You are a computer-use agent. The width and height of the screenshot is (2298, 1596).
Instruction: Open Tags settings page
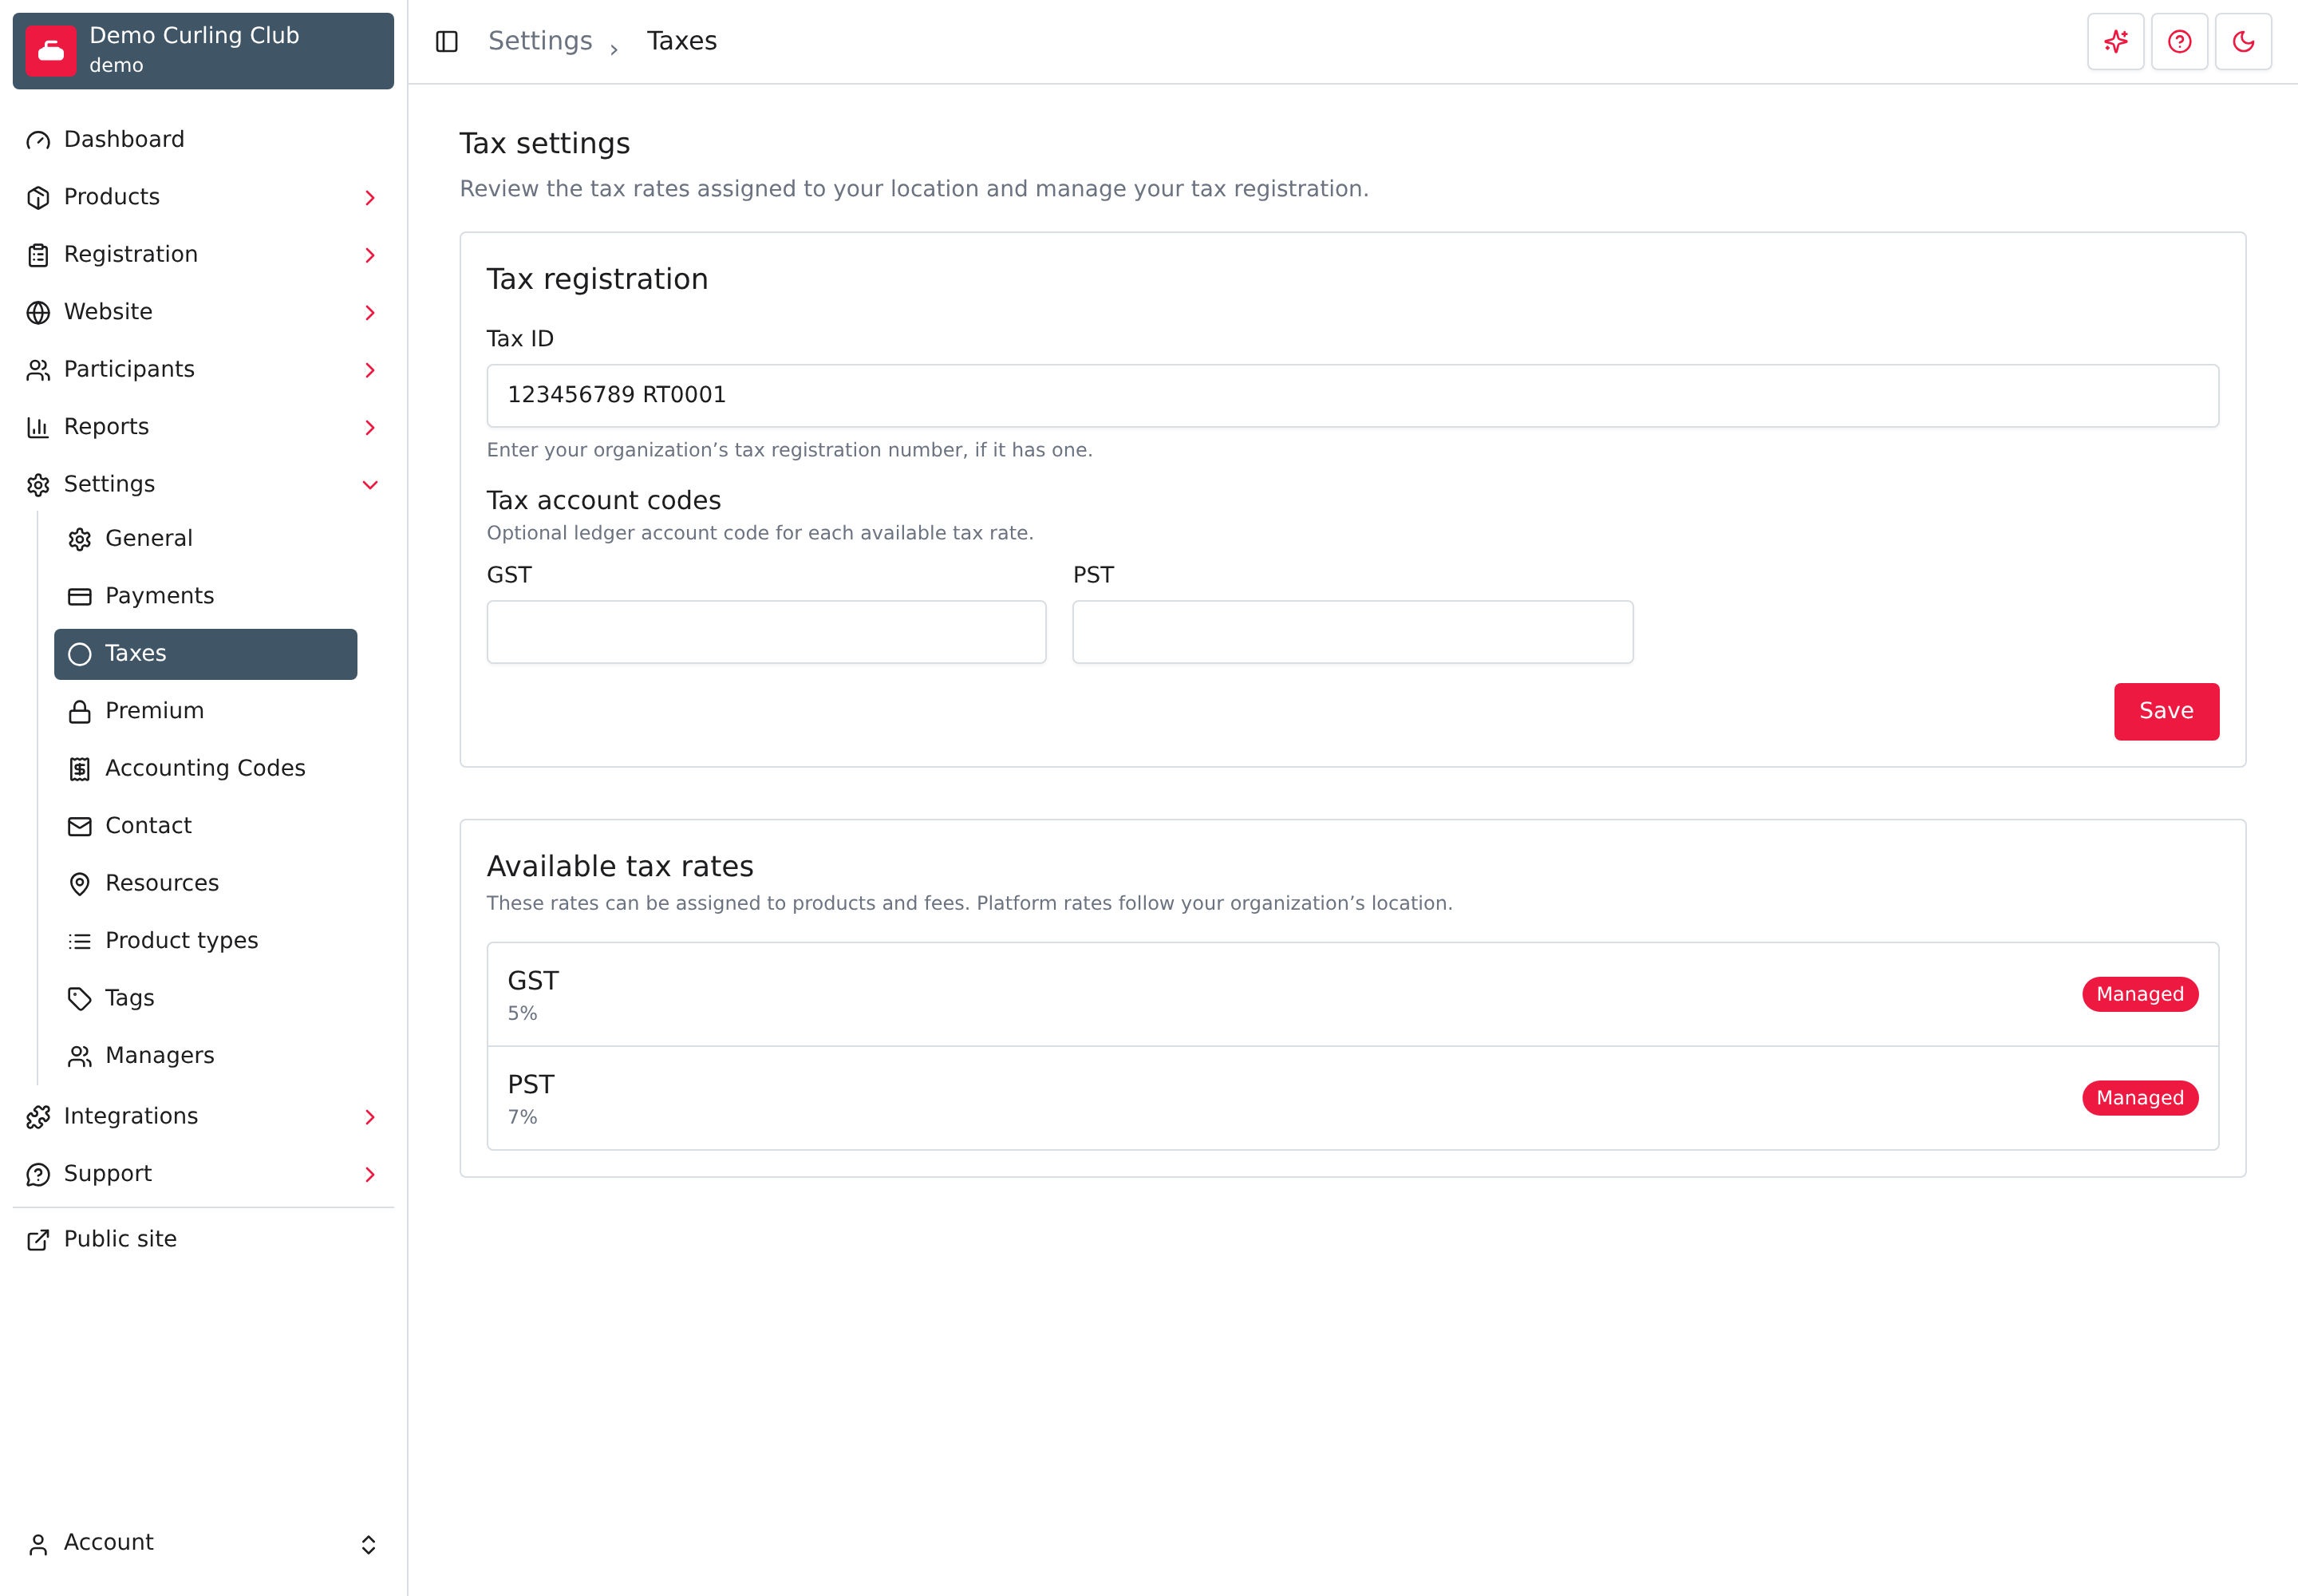coord(205,999)
